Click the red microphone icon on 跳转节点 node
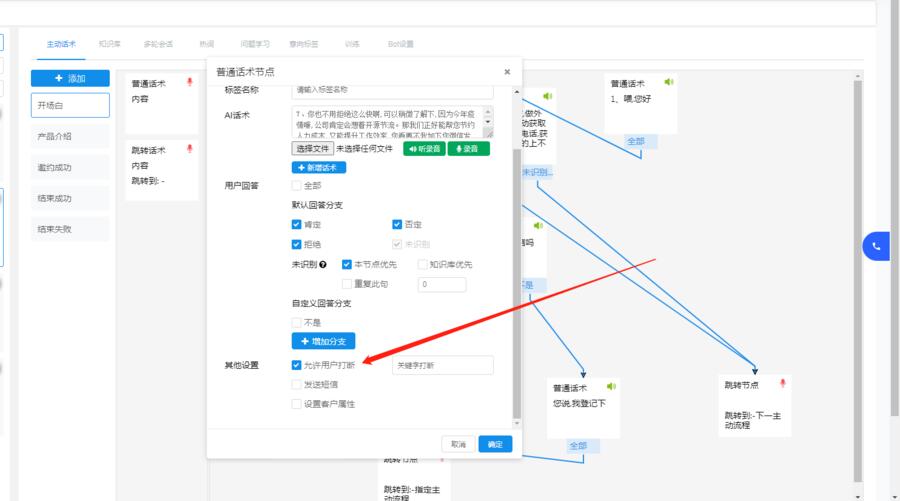Screen dimensions: 900x501 783,383
